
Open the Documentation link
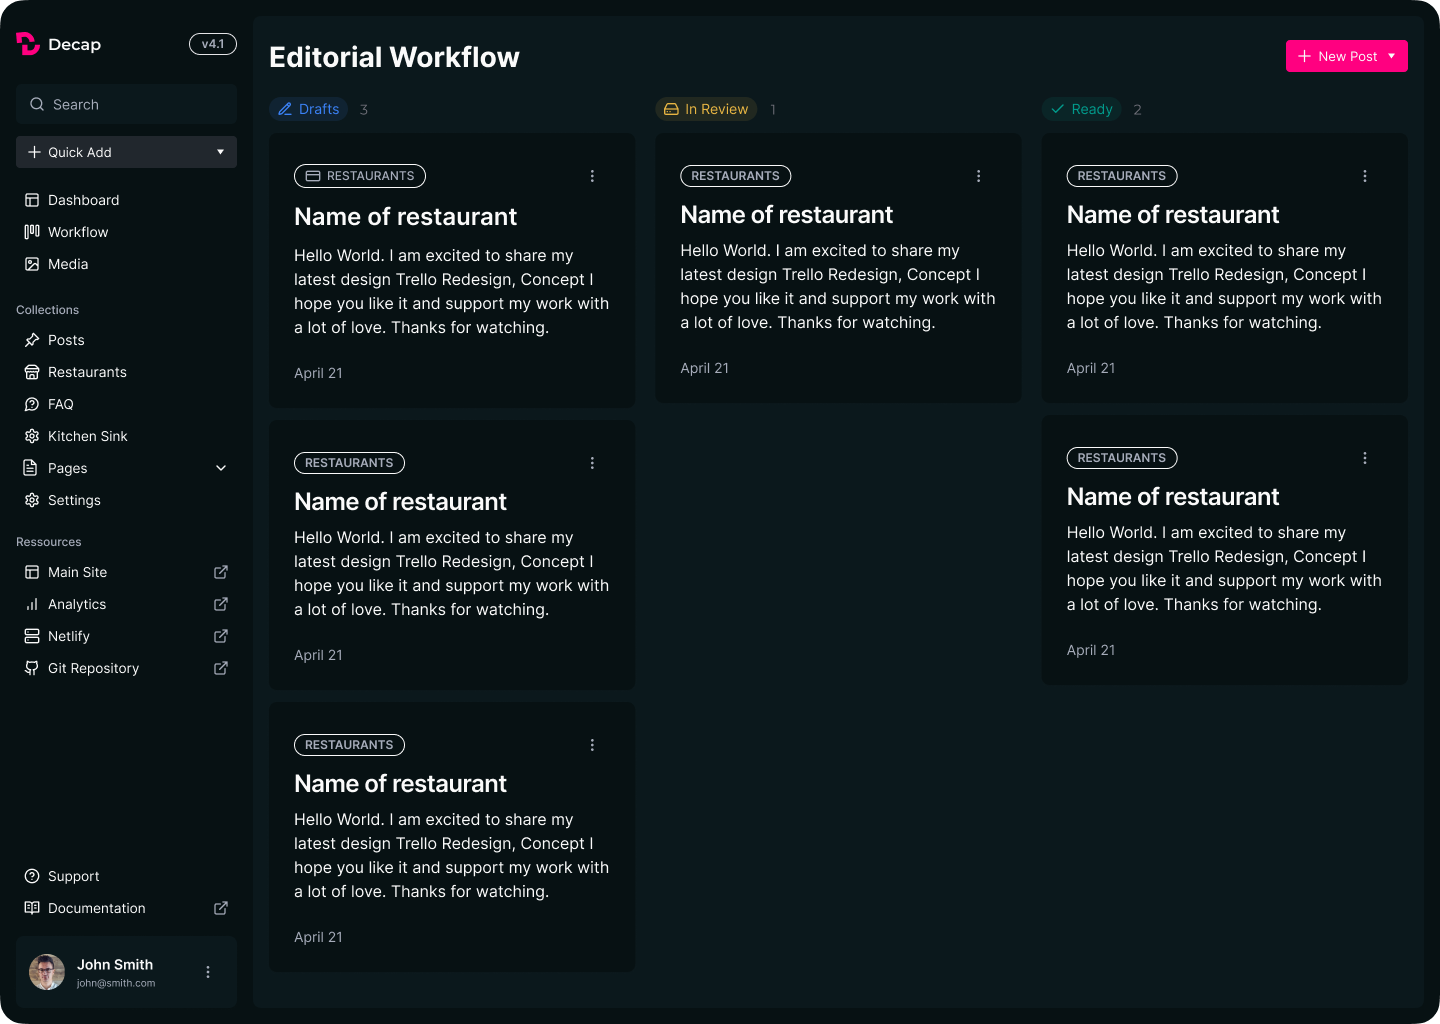pos(96,908)
